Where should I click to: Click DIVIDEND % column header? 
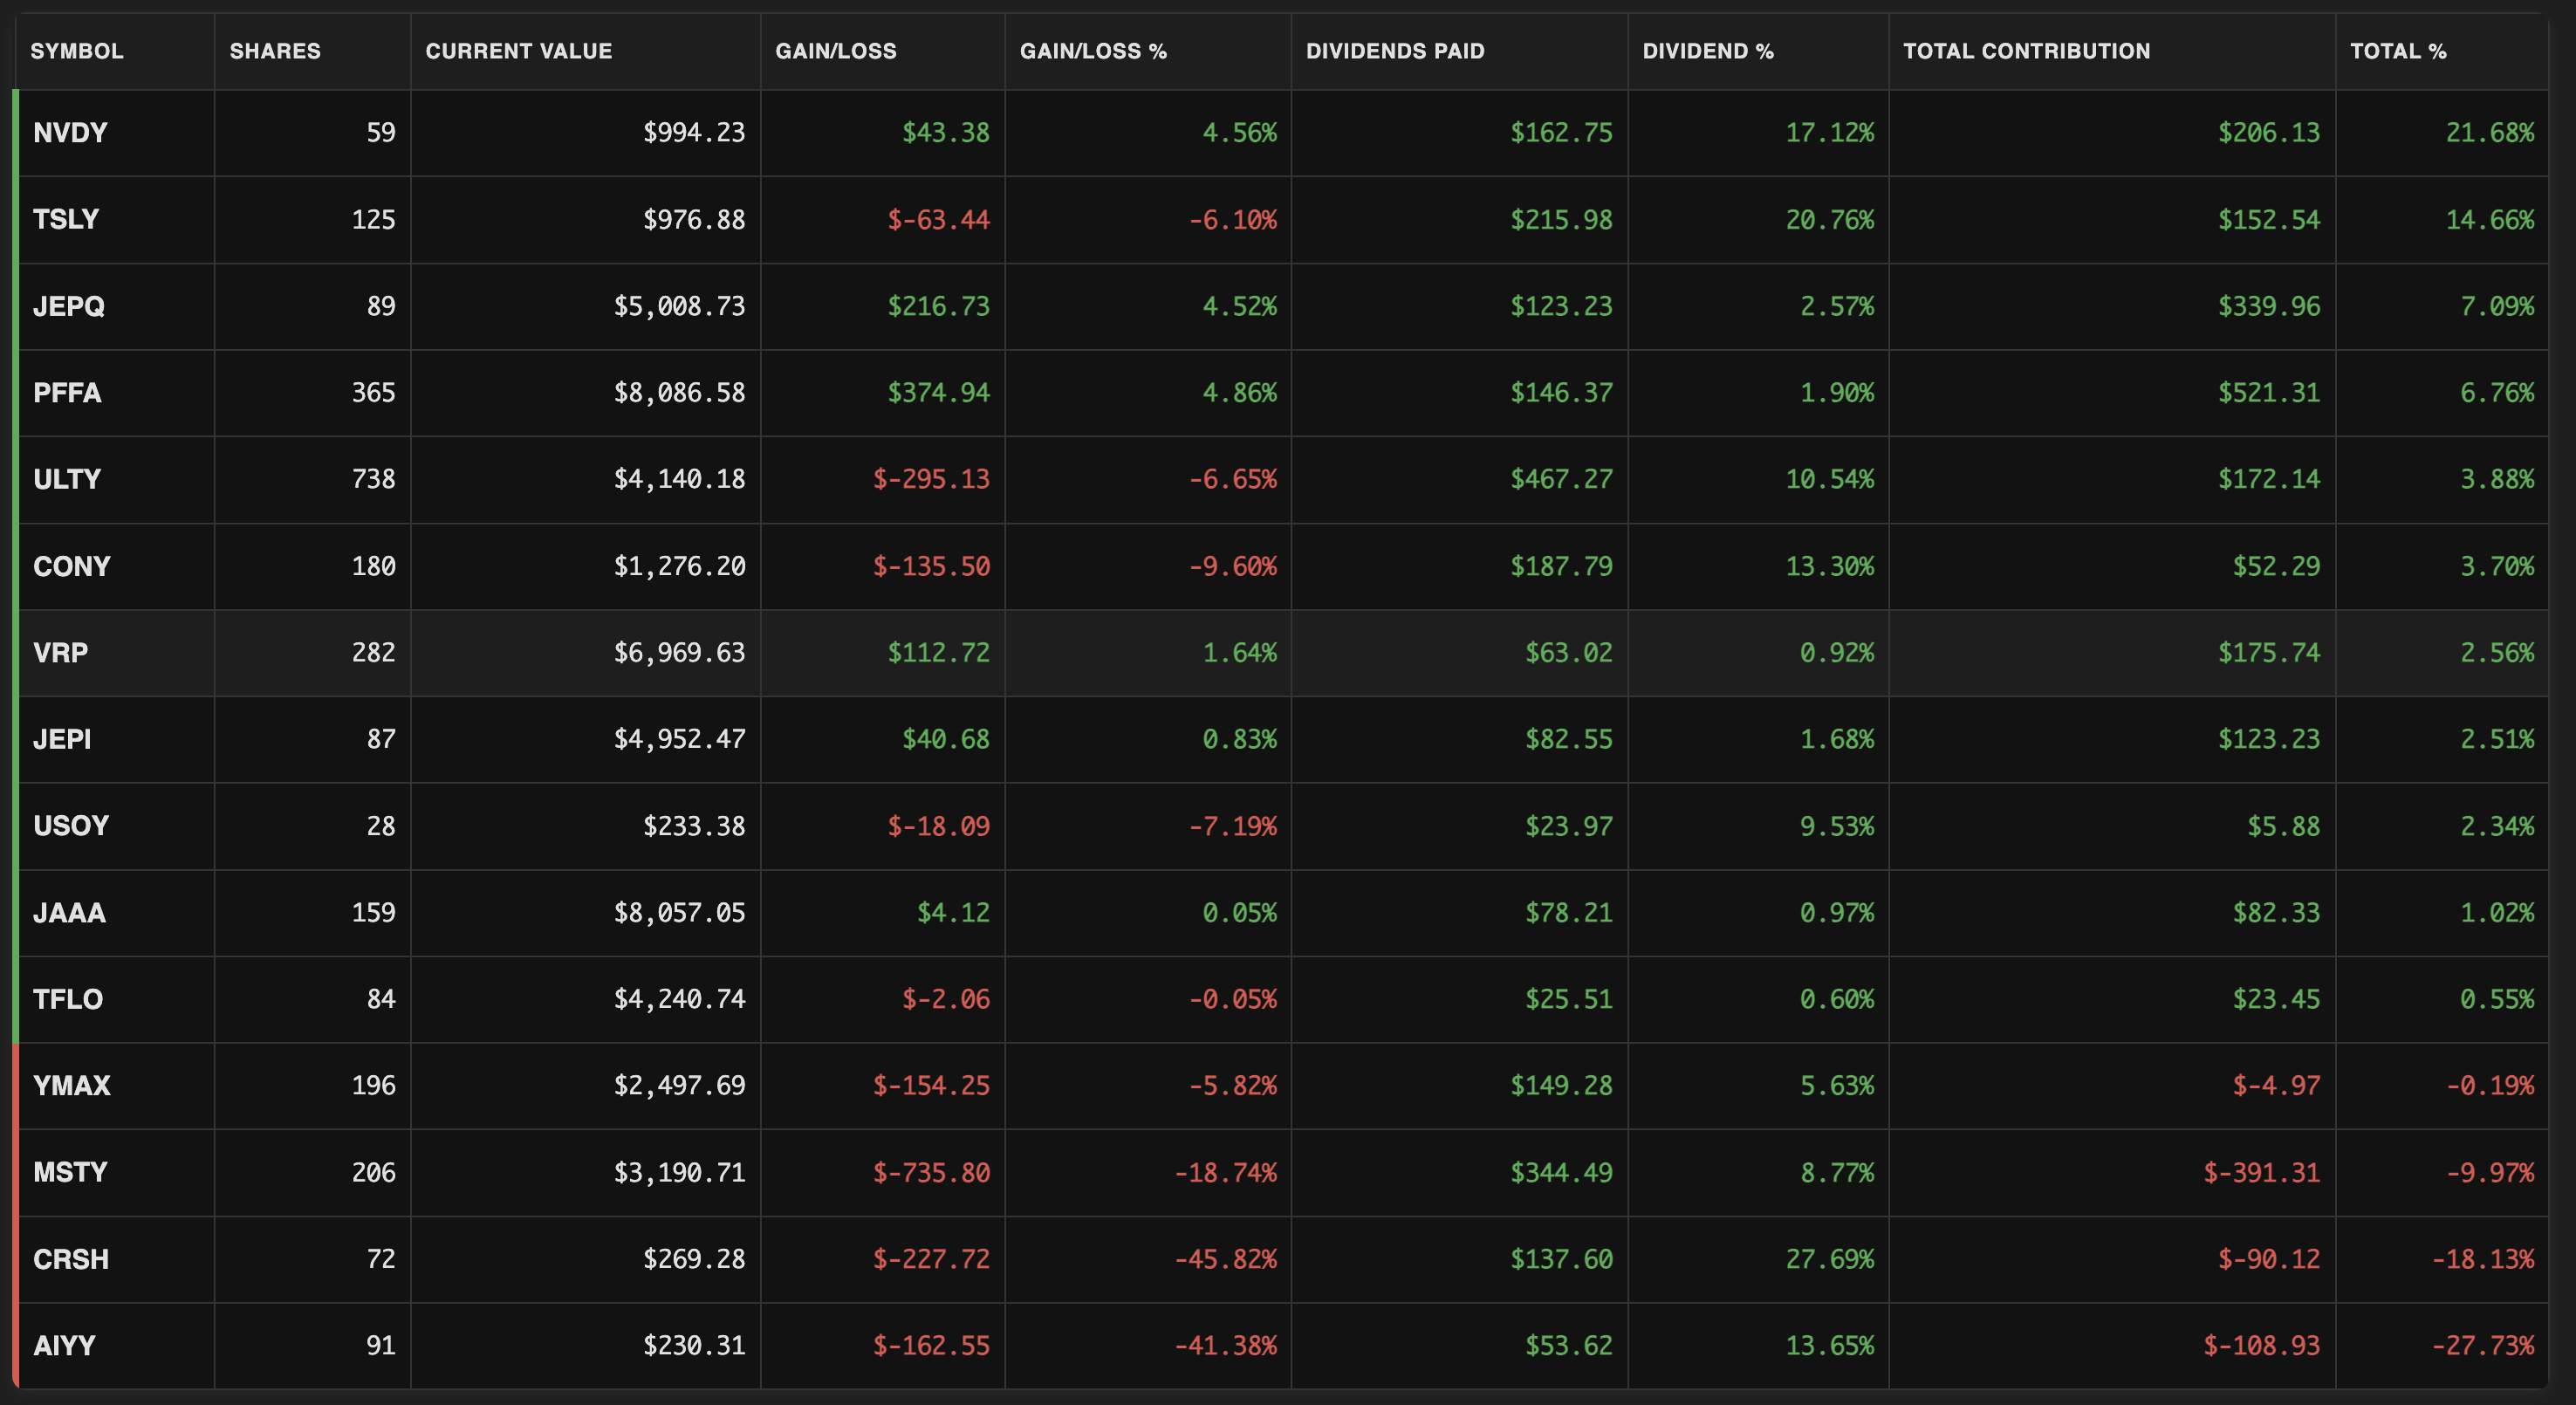pos(1708,51)
